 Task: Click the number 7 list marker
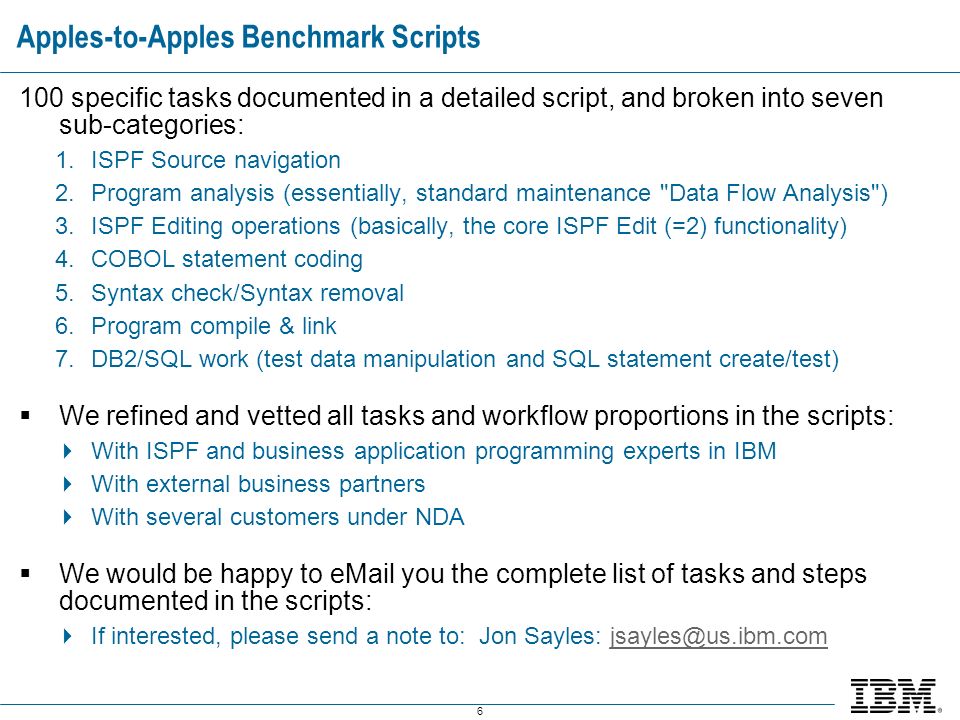[64, 359]
